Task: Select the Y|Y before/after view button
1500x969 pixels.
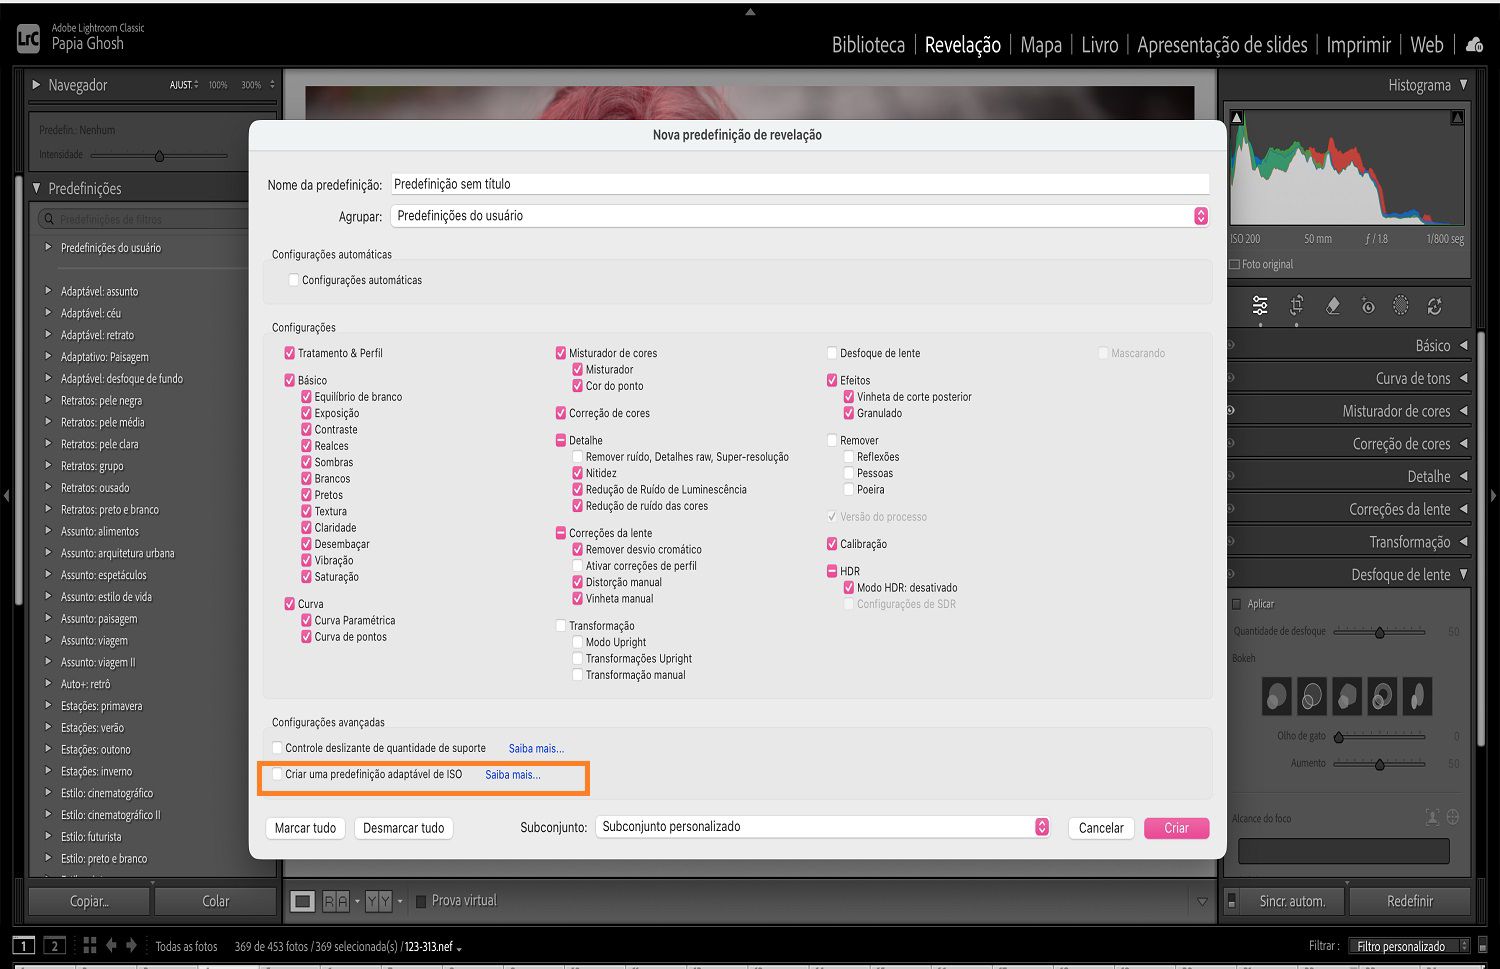Action: 379,901
